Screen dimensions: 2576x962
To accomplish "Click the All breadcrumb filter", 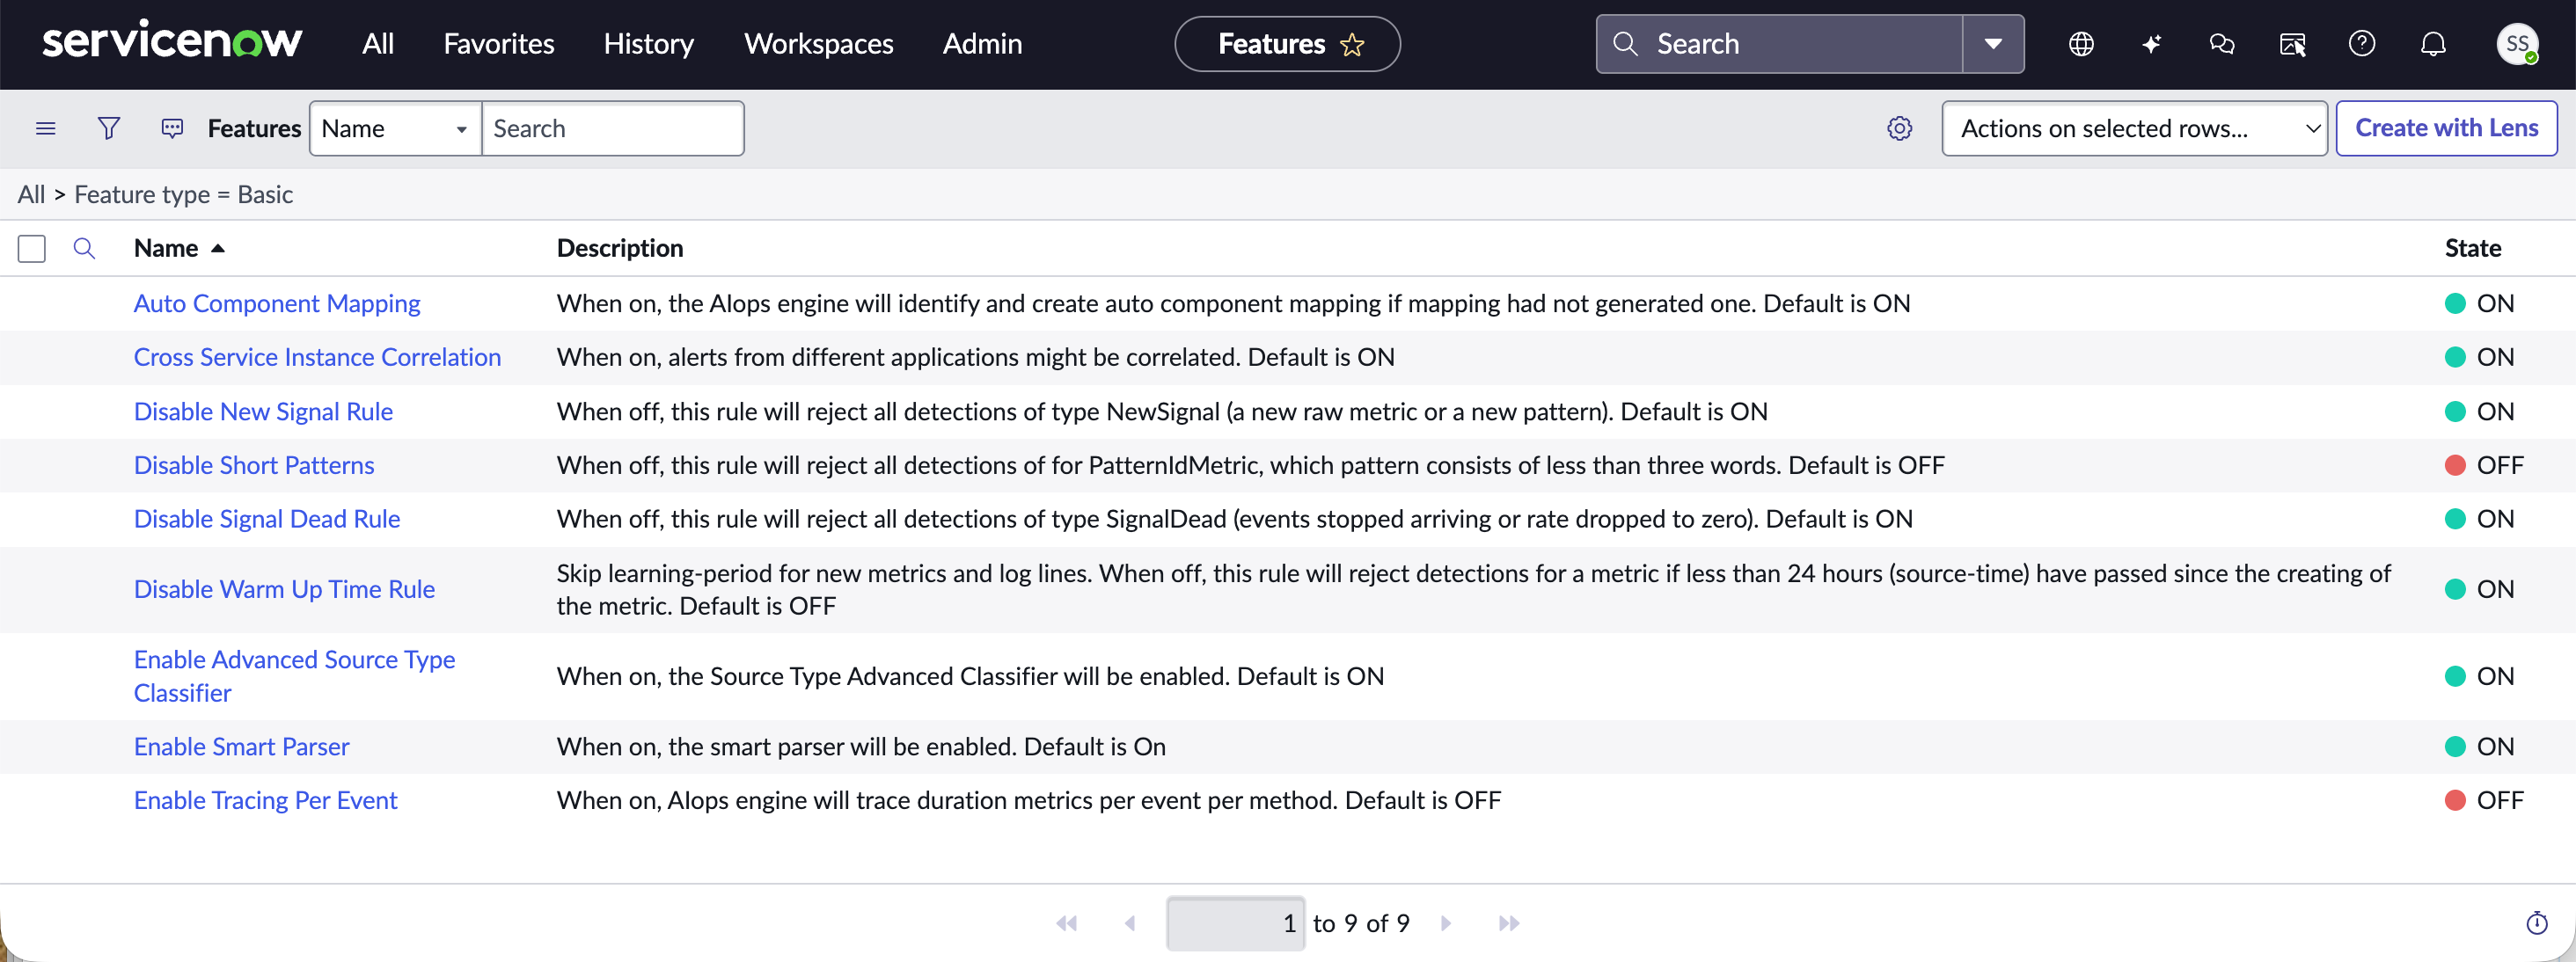I will click(x=31, y=194).
